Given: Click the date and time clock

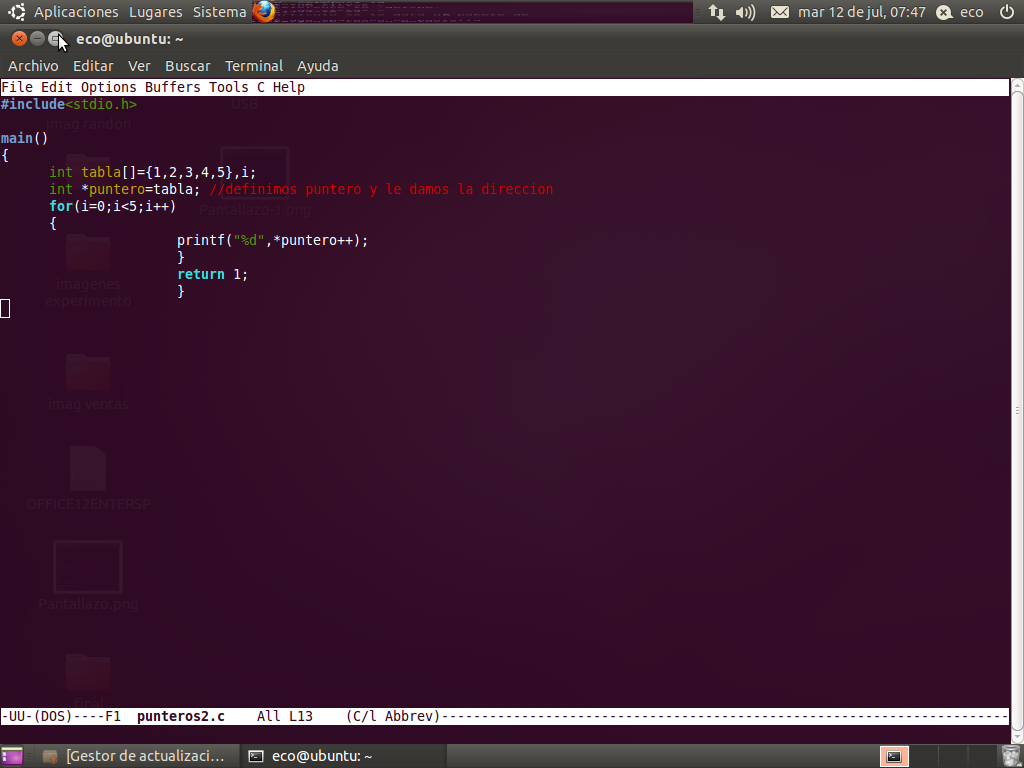Looking at the screenshot, I should click(861, 12).
